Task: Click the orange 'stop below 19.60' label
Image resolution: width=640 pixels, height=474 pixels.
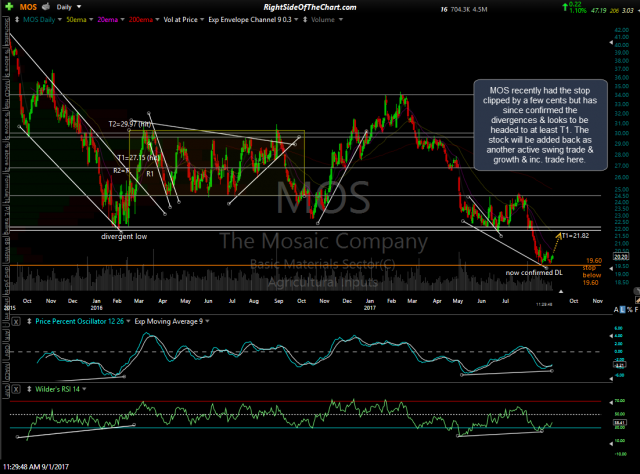Action: [590, 275]
